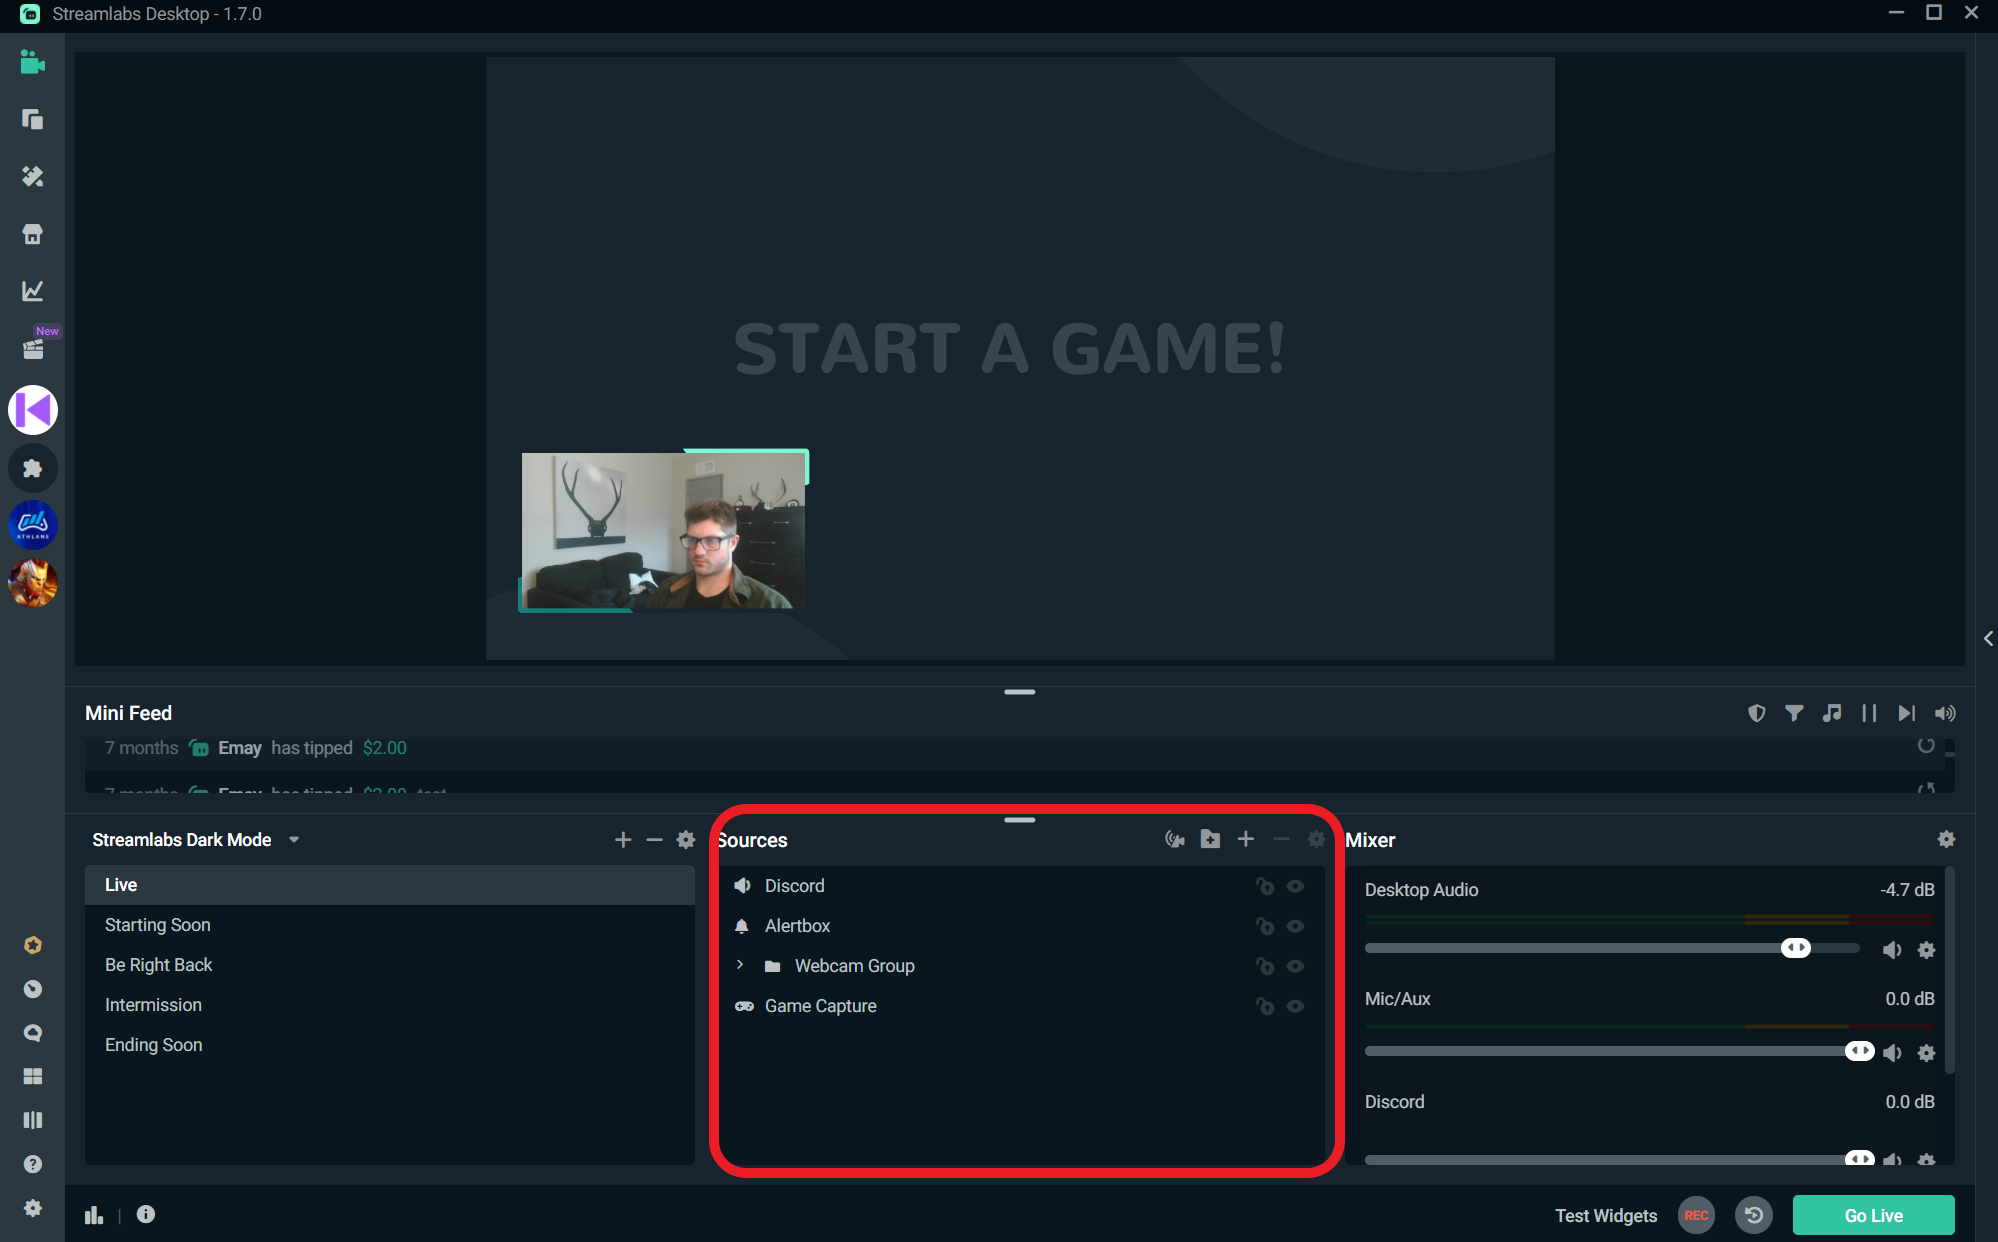
Task: Open the Athlane app icon
Action: (33, 525)
